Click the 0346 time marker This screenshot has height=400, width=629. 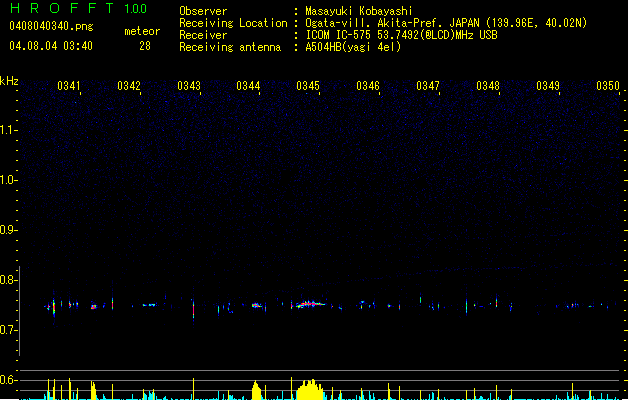(x=368, y=86)
